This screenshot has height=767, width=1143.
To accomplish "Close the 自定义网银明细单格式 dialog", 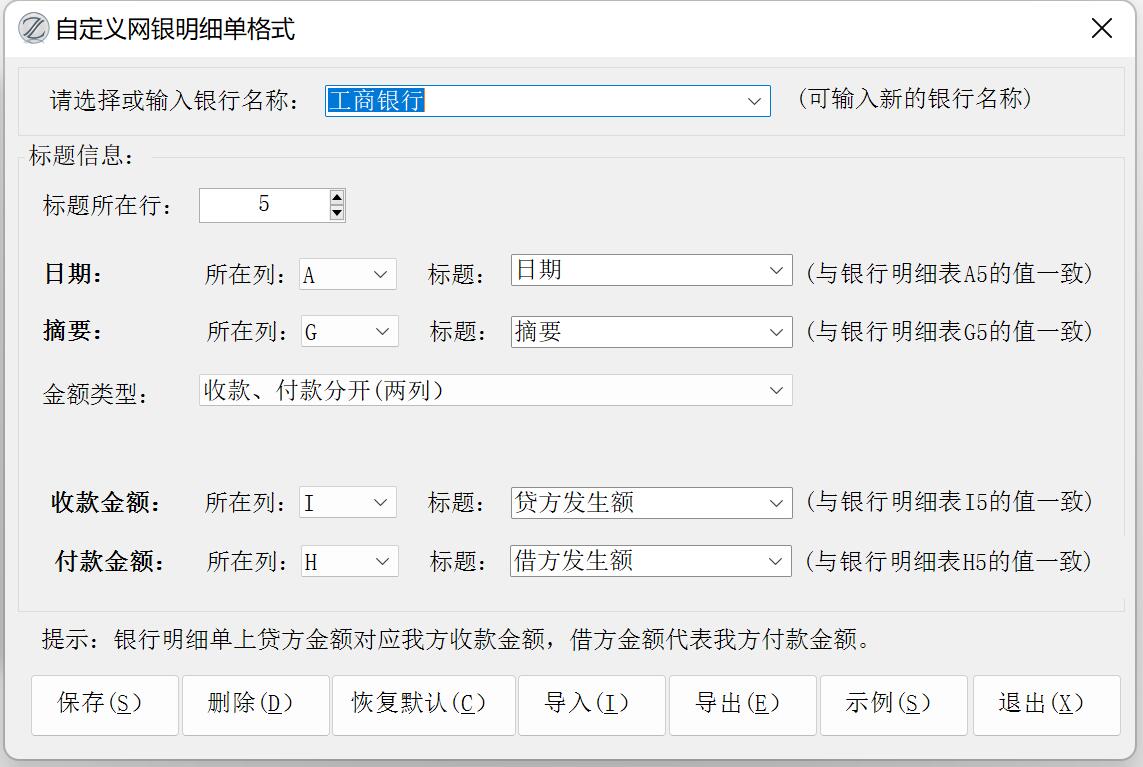I will [x=1101, y=29].
